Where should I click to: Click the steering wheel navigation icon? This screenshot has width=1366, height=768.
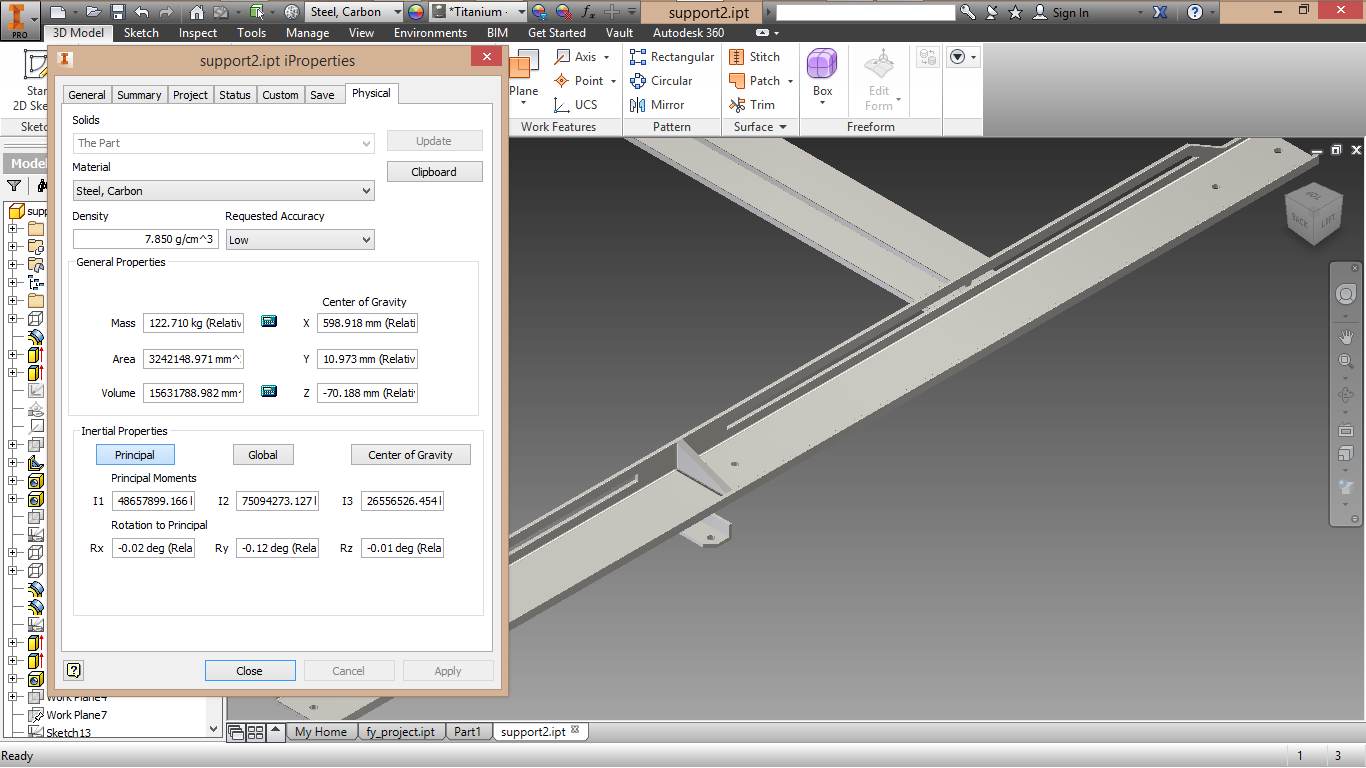pos(1346,295)
